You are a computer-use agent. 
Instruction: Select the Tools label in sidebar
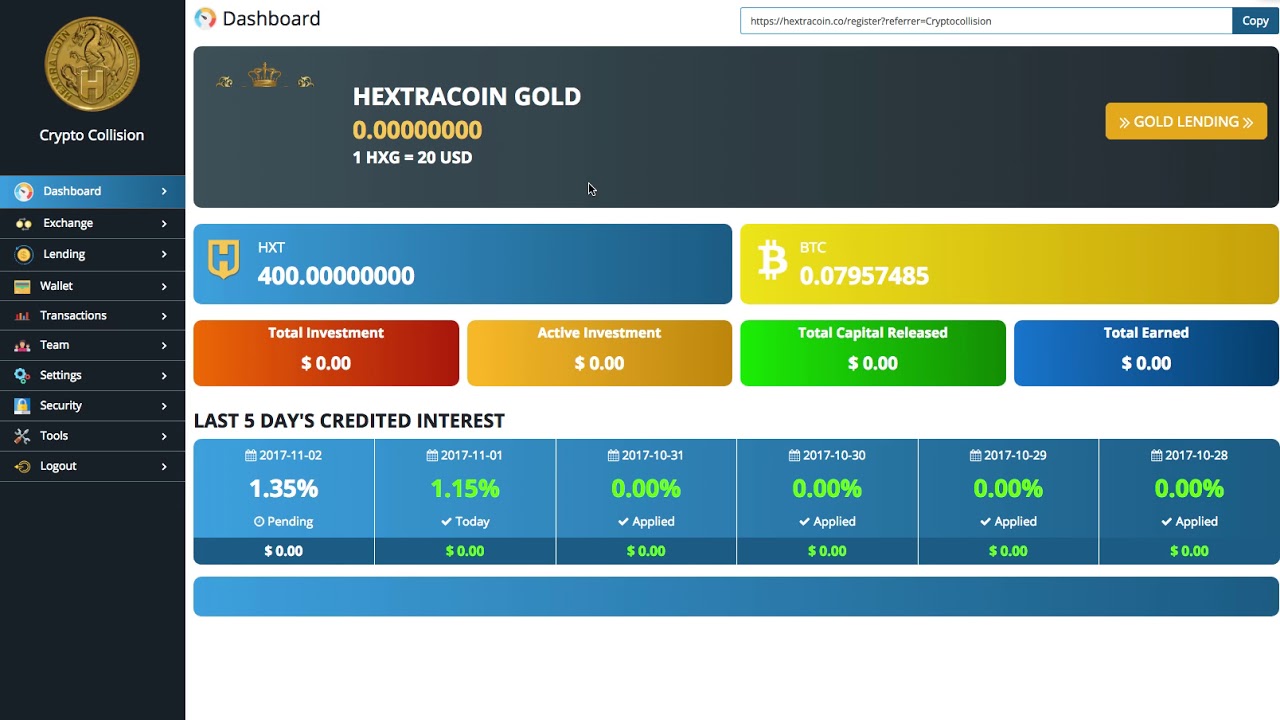tap(54, 436)
